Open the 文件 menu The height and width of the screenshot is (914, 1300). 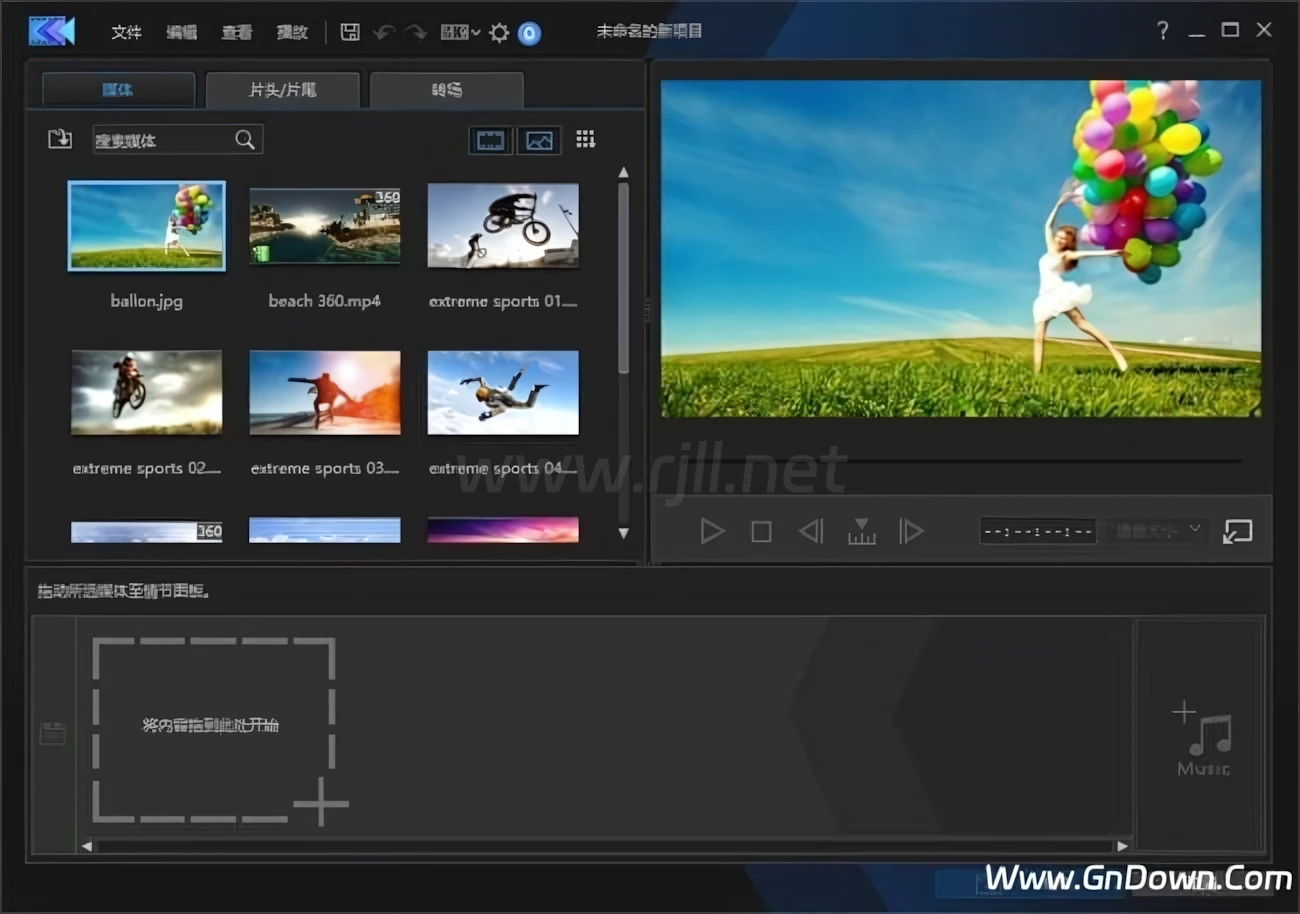(x=126, y=32)
